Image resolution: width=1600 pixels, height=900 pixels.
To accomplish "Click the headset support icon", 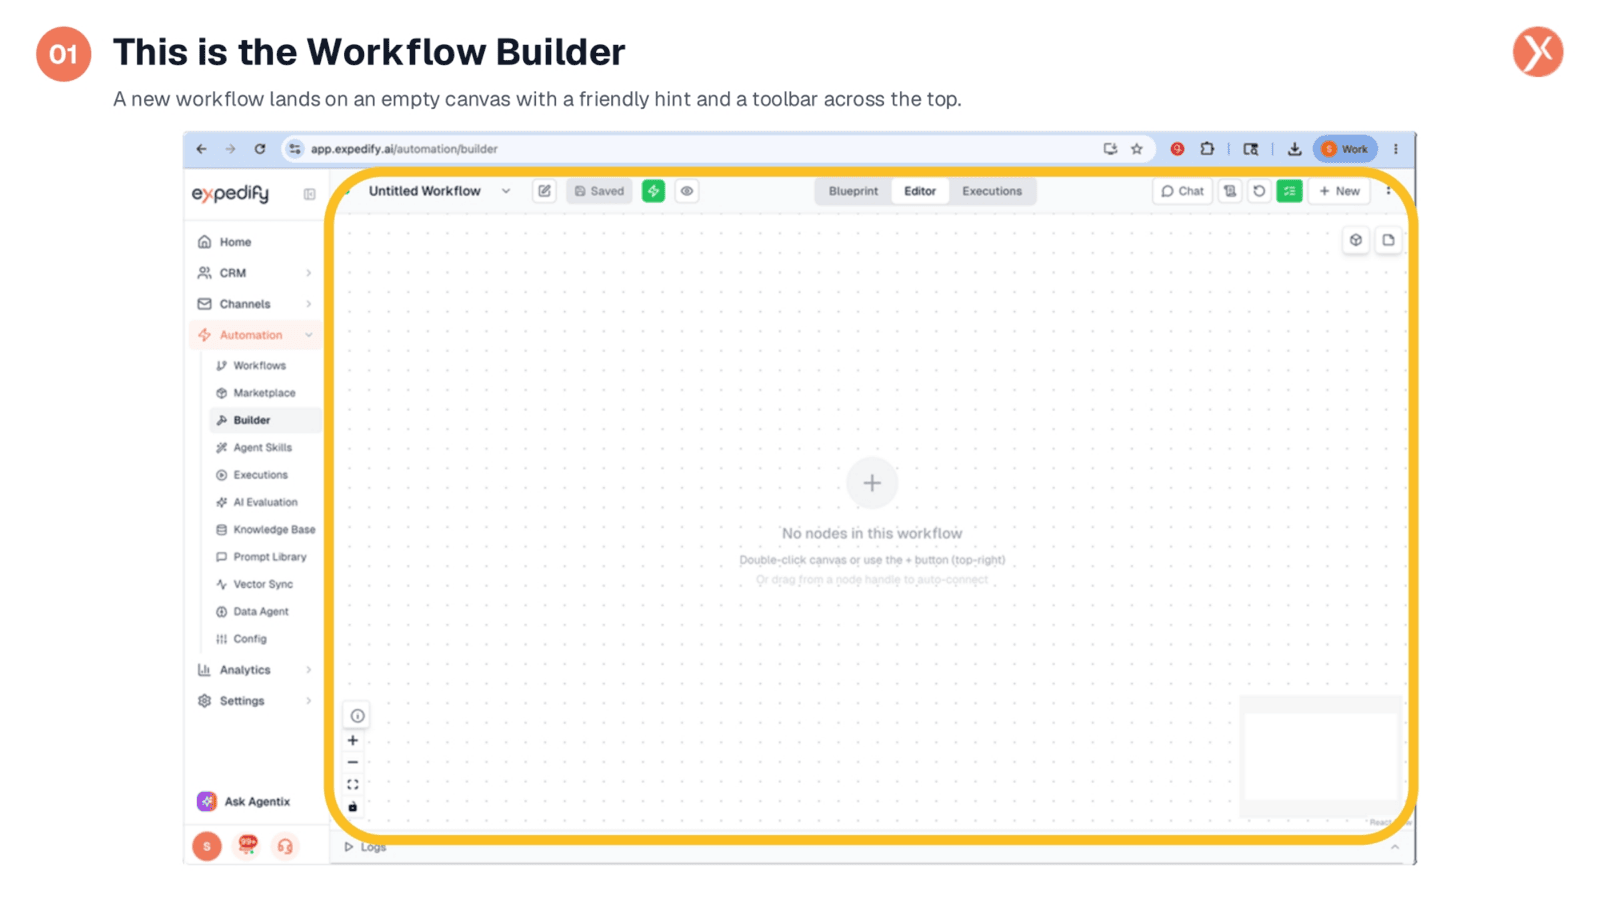I will (285, 847).
